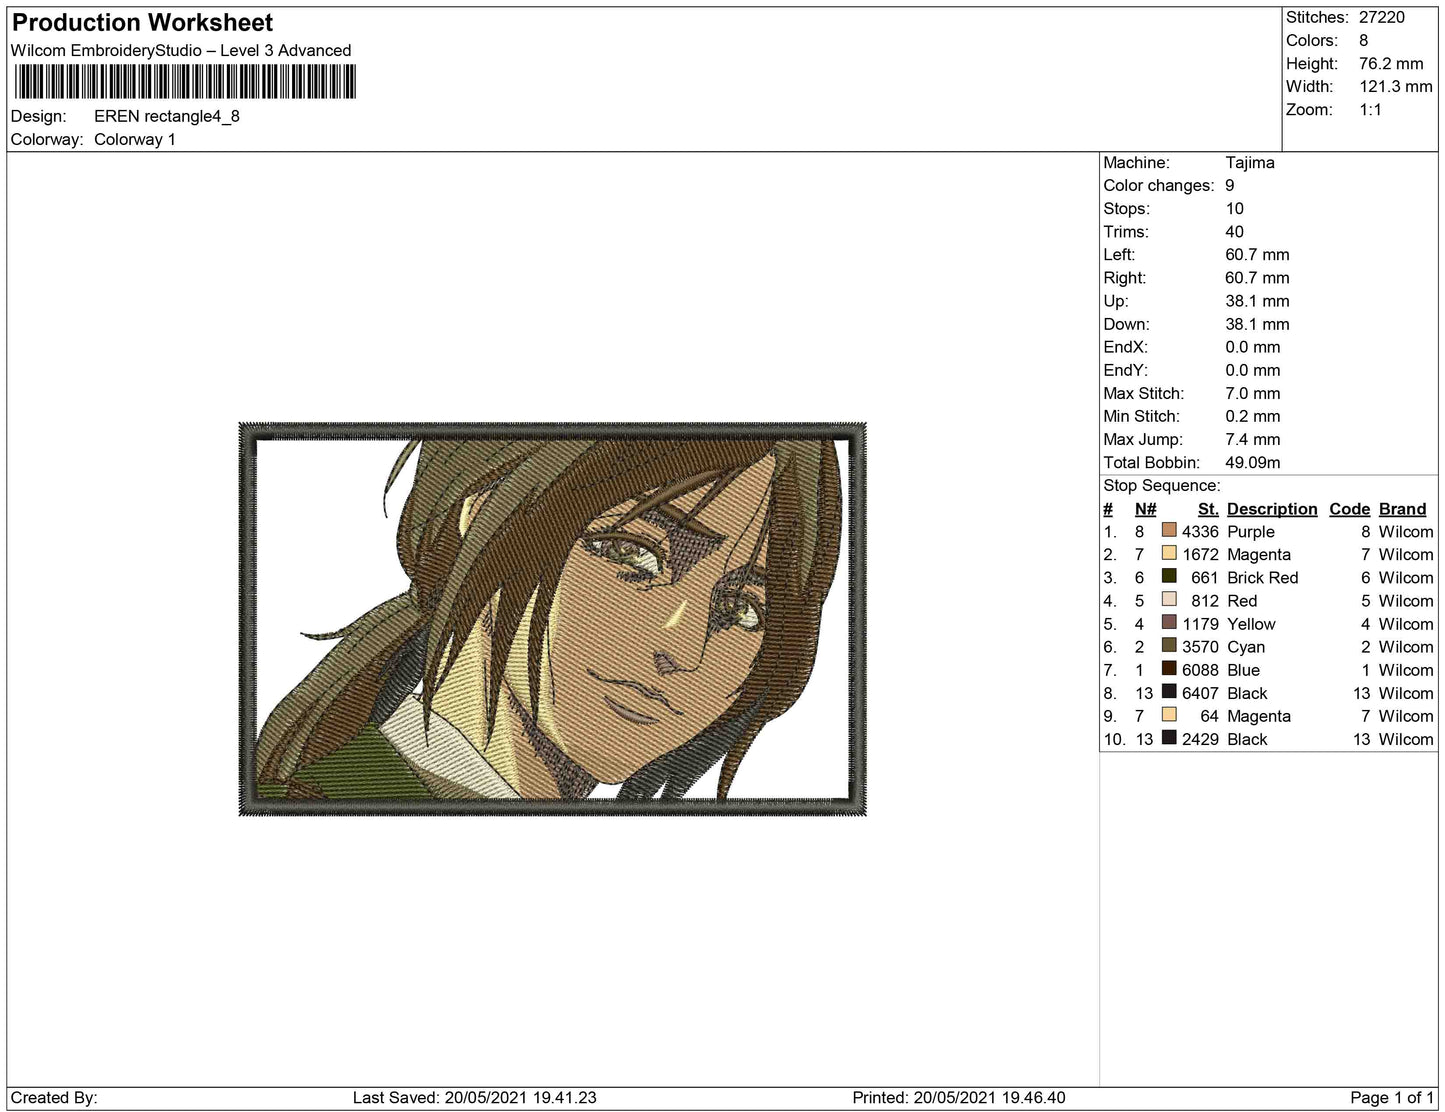Click the "Created By:" footer label
1445x1112 pixels.
54,1097
